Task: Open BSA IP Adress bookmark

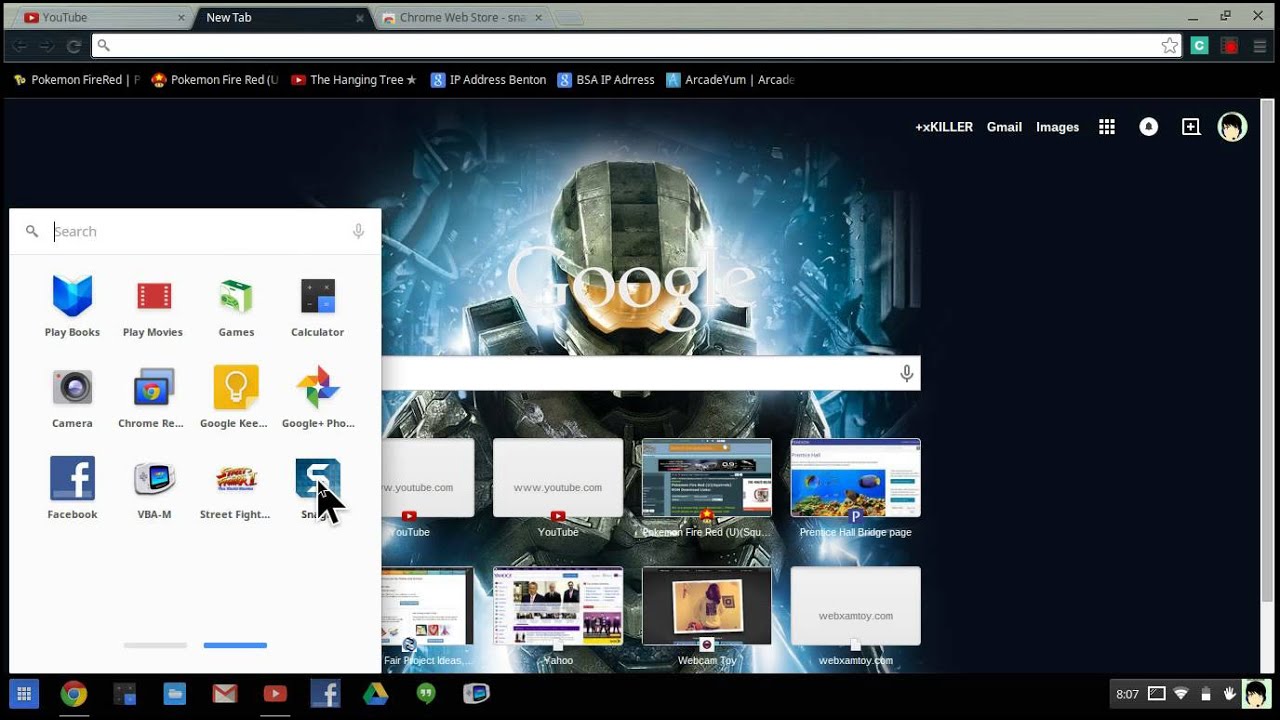Action: 606,80
